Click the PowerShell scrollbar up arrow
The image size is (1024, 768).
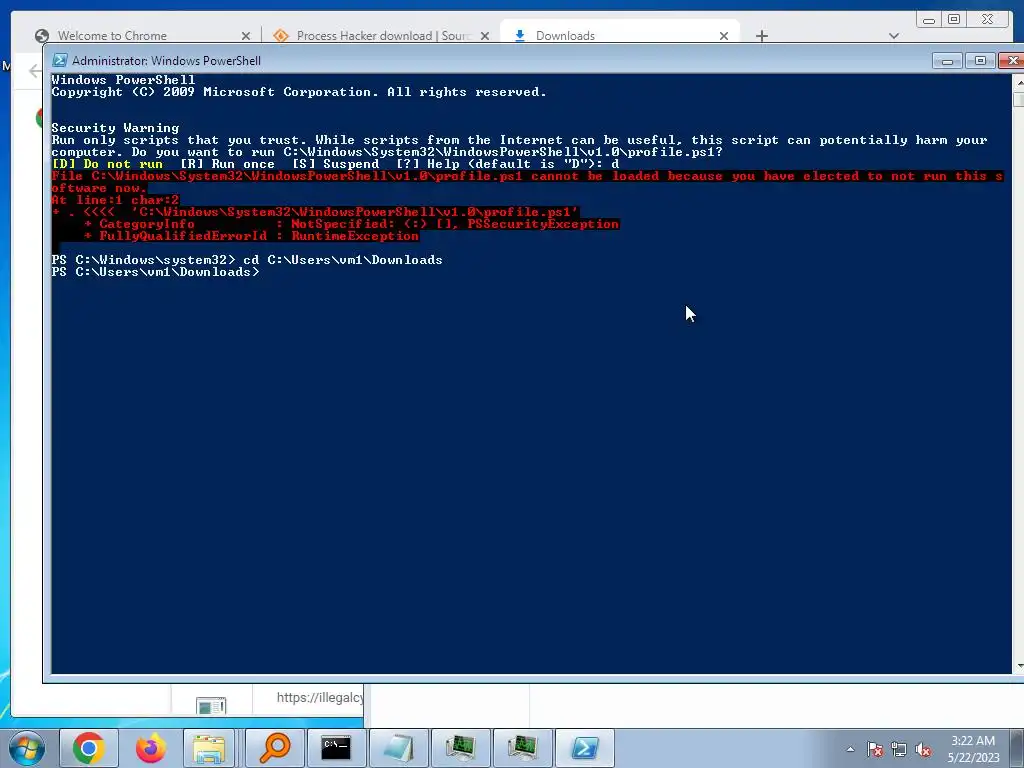tap(1019, 82)
